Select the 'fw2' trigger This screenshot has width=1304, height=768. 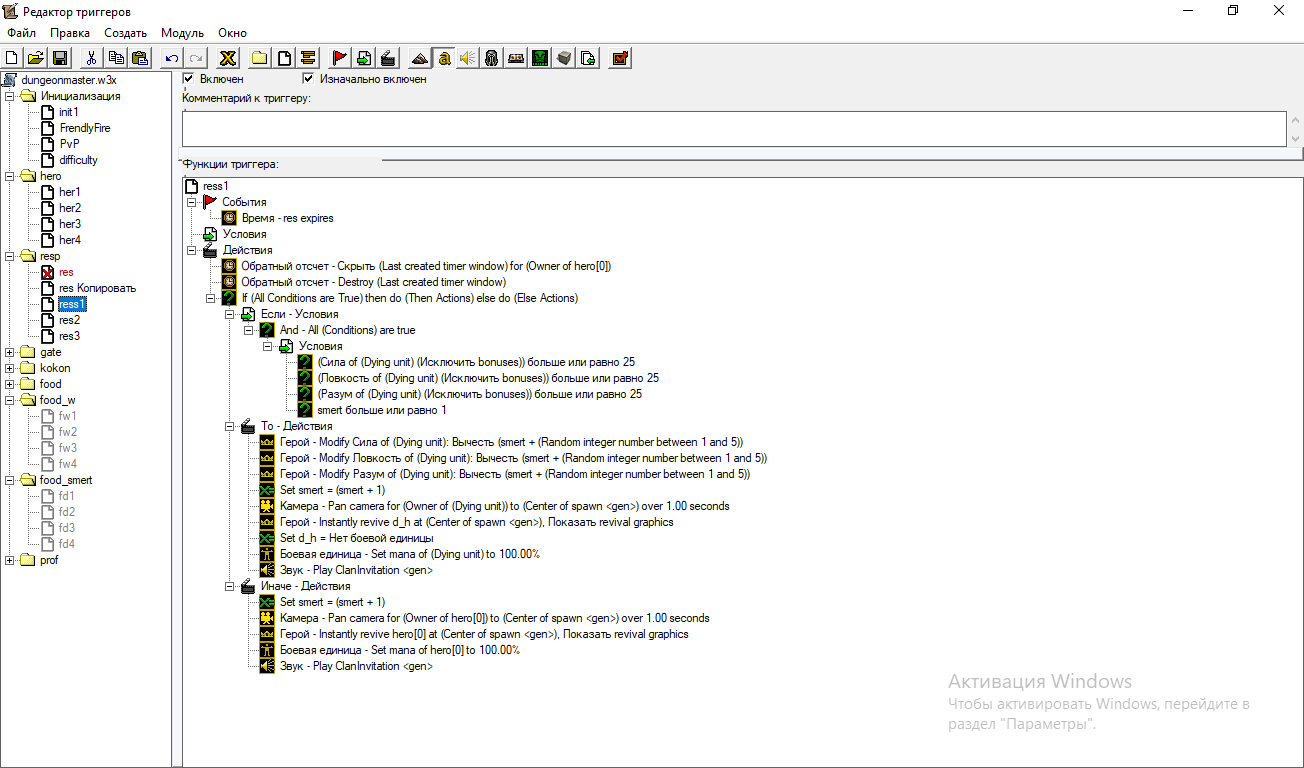tap(67, 432)
